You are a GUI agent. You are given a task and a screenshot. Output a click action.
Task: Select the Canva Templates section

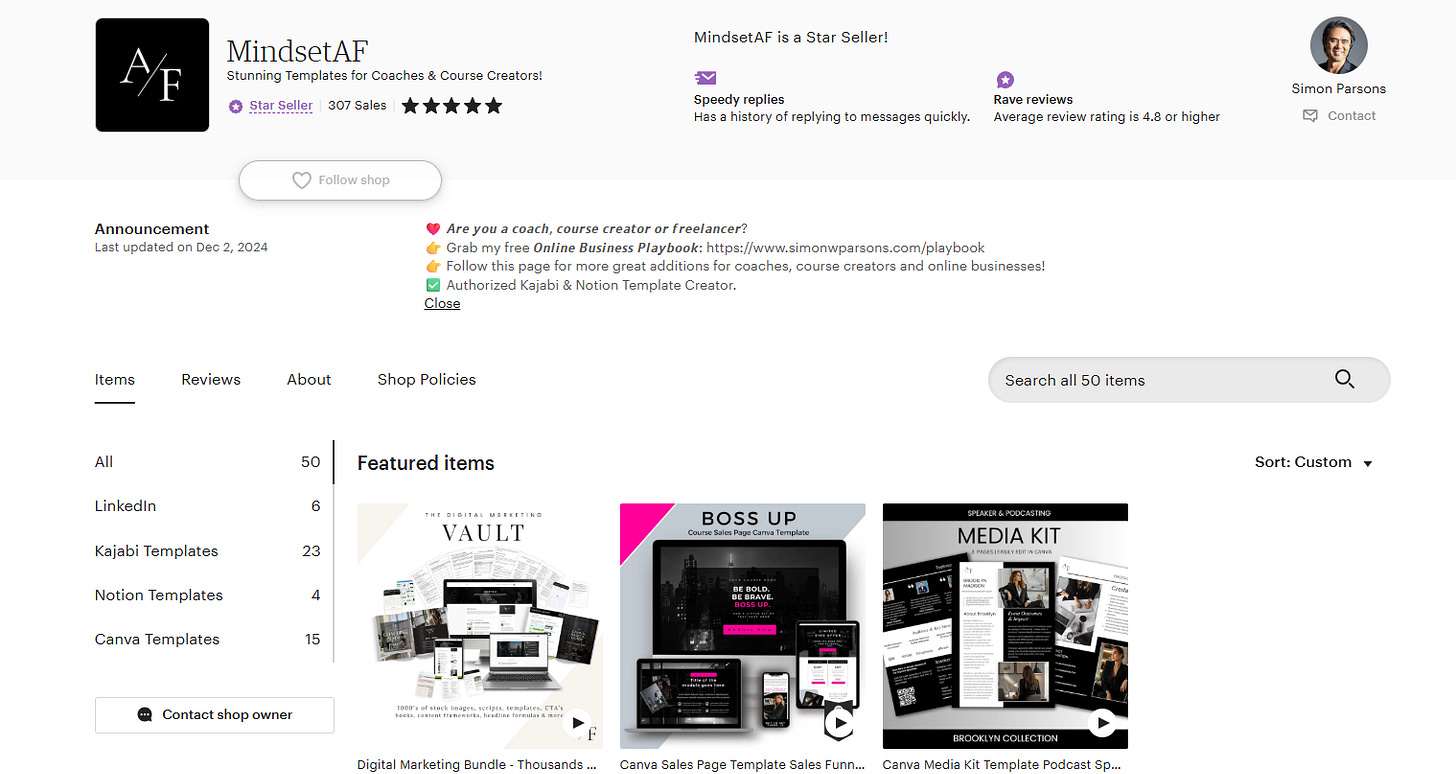pyautogui.click(x=208, y=639)
